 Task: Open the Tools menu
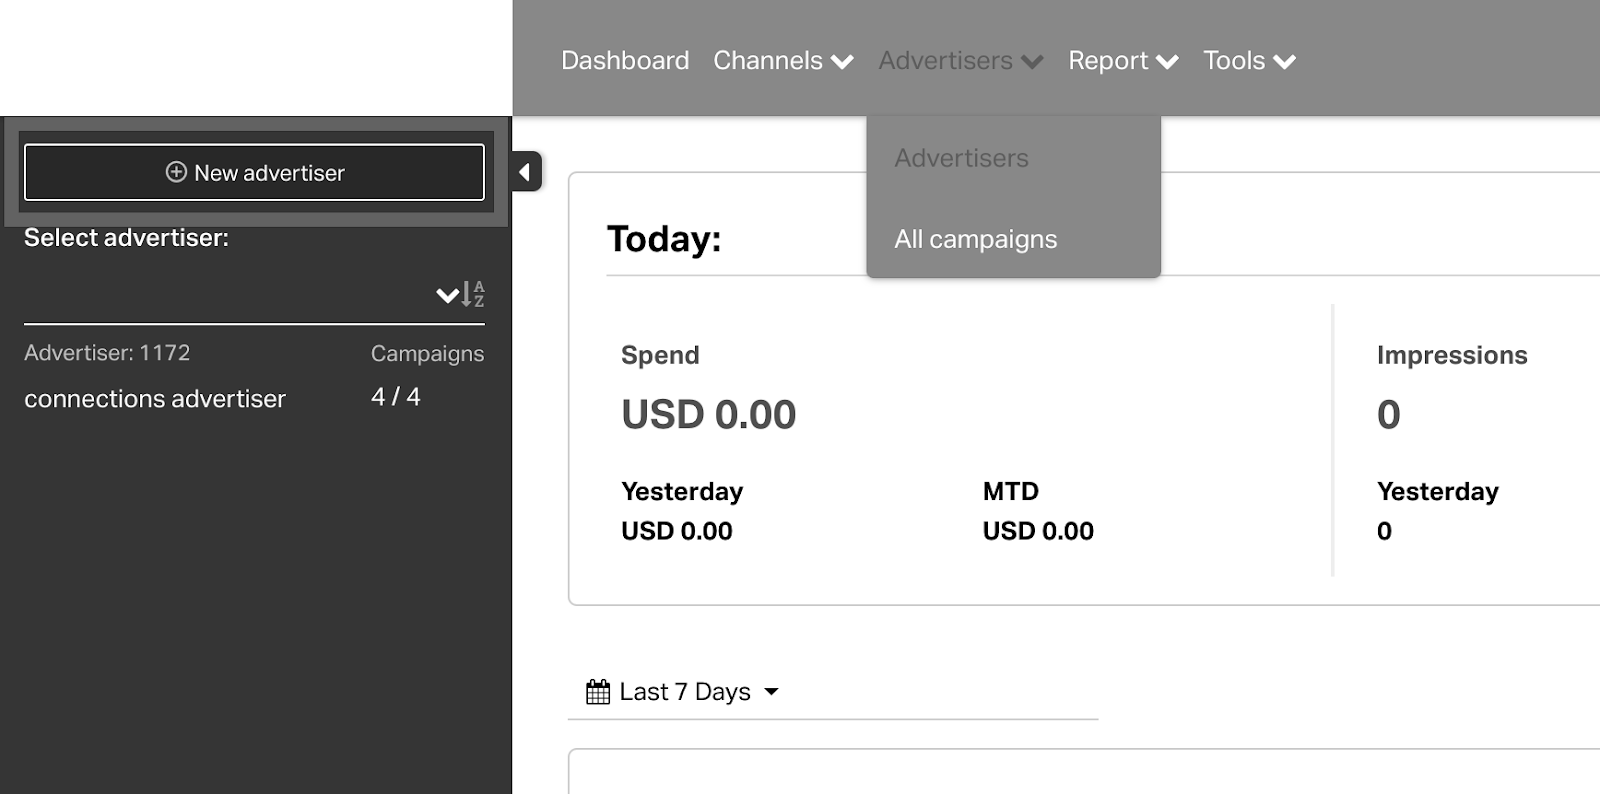1234,61
